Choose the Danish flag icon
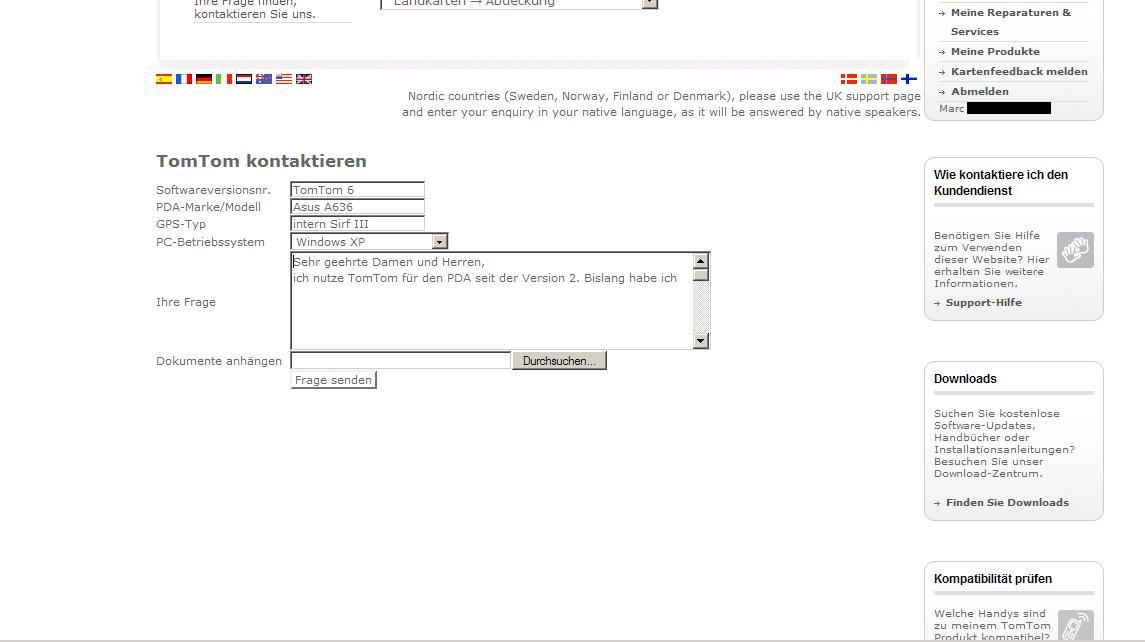Screen dimensions: 1145x642 click(x=849, y=79)
